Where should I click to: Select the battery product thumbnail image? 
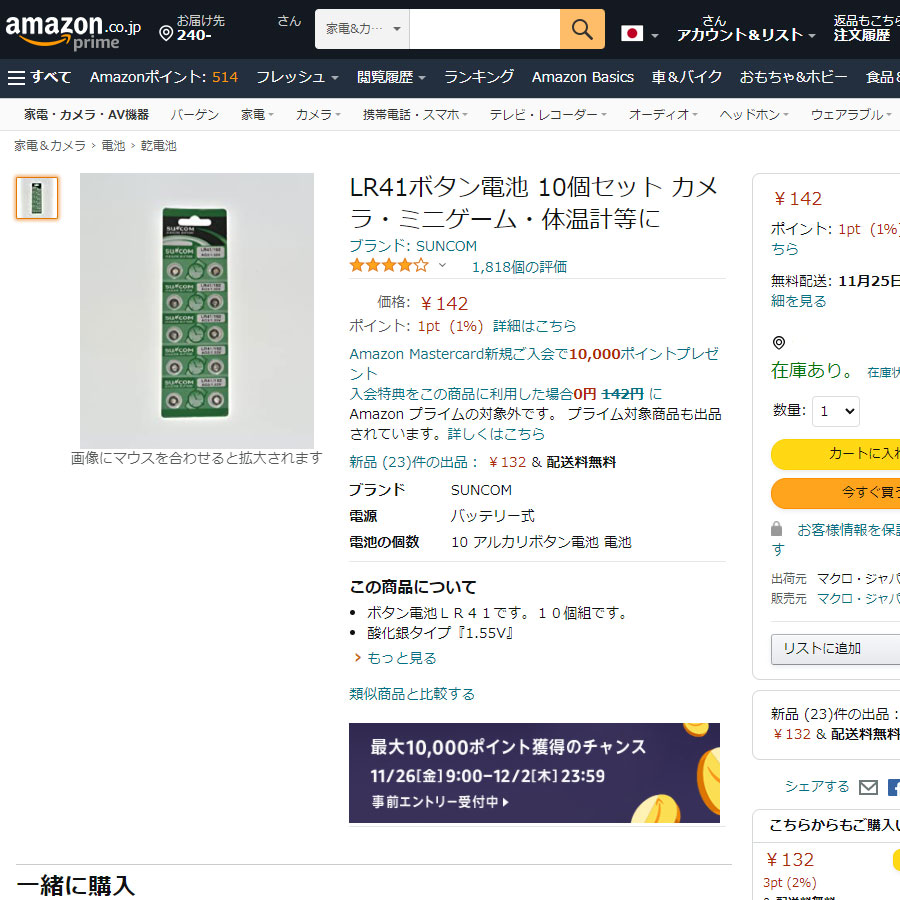point(37,198)
